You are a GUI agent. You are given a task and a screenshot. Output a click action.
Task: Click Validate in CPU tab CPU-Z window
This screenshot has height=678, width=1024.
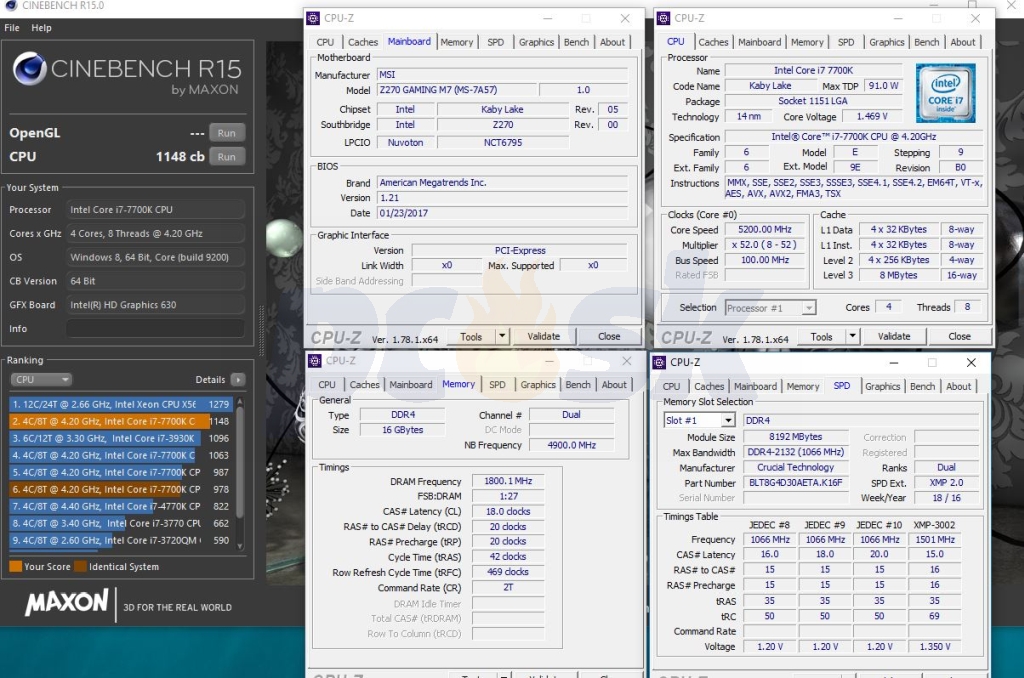[x=894, y=336]
